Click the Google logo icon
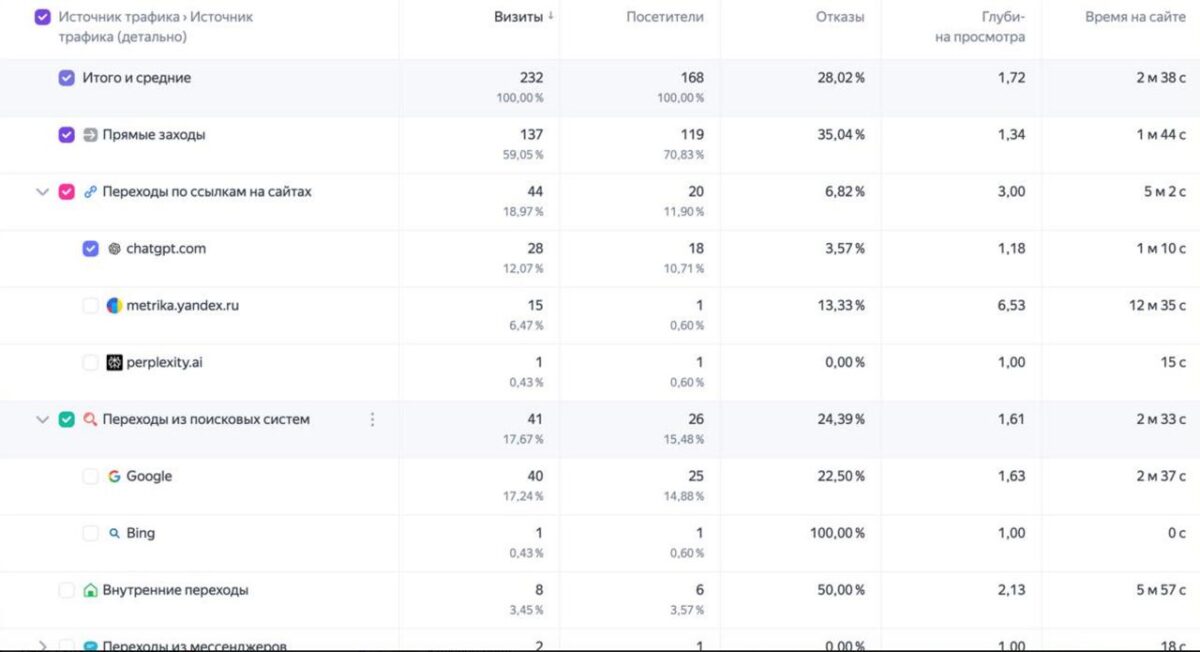This screenshot has height=652, width=1200. (x=114, y=477)
